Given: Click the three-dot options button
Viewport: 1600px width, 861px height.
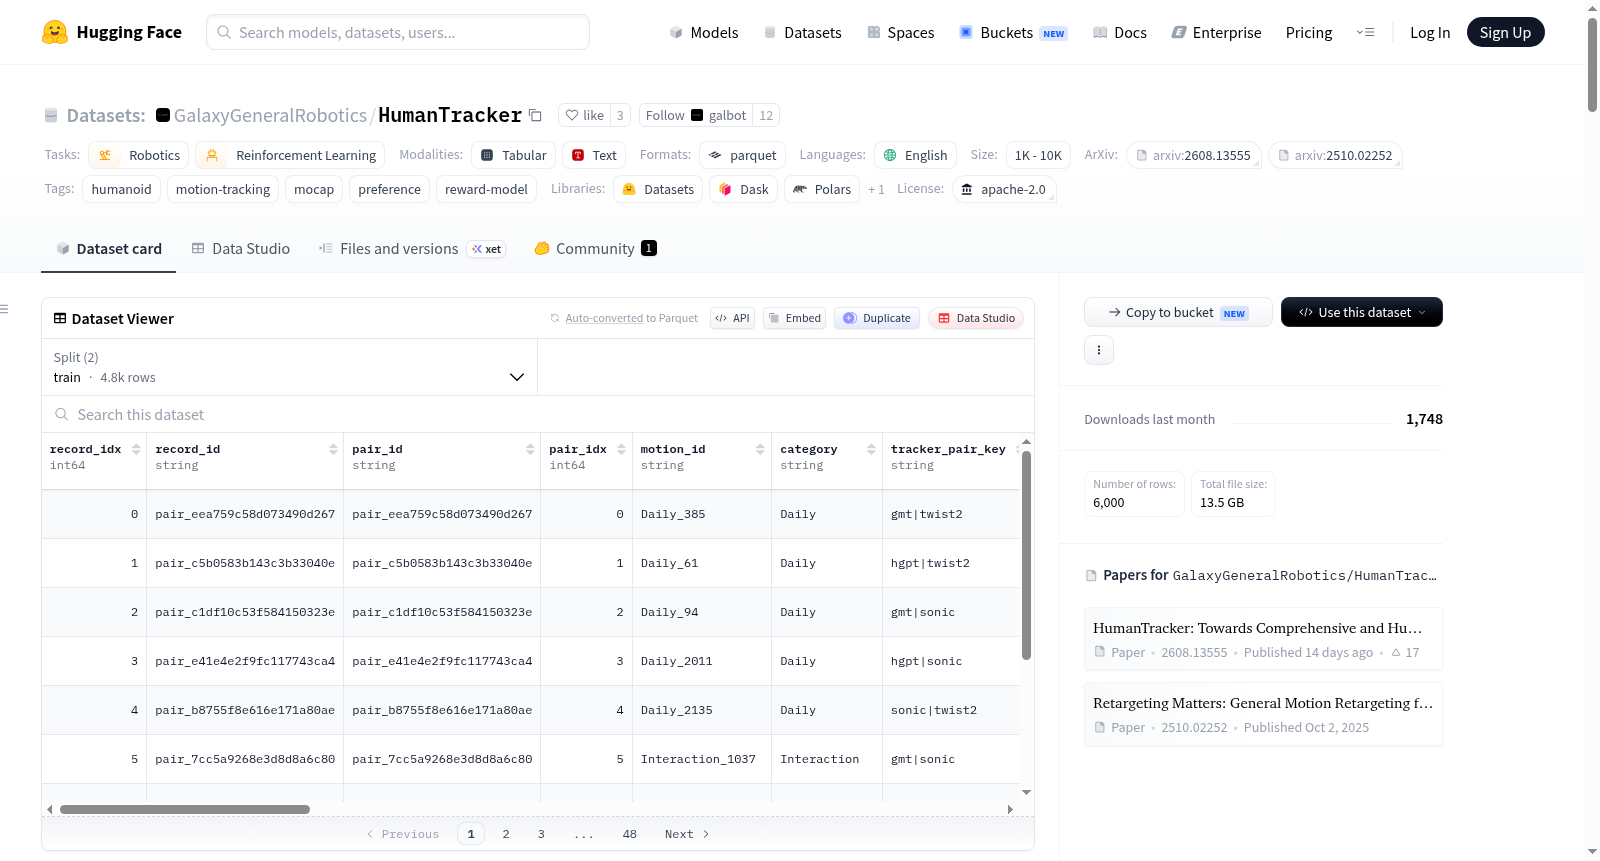Looking at the screenshot, I should 1099,350.
